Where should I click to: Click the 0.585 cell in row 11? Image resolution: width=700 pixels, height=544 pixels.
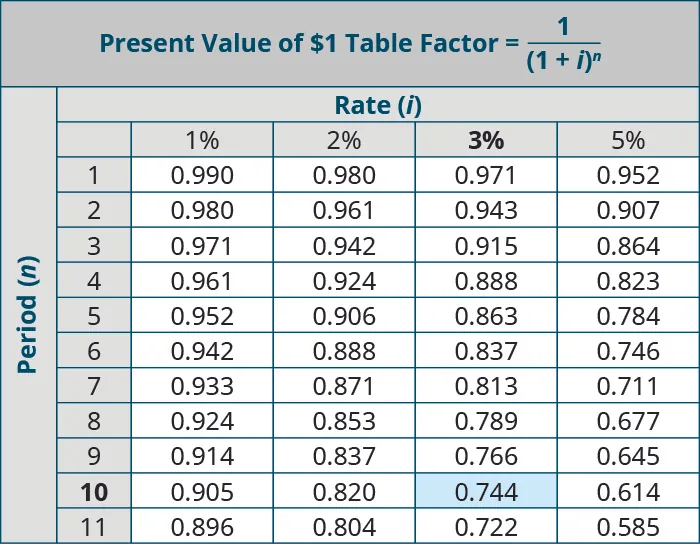628,526
